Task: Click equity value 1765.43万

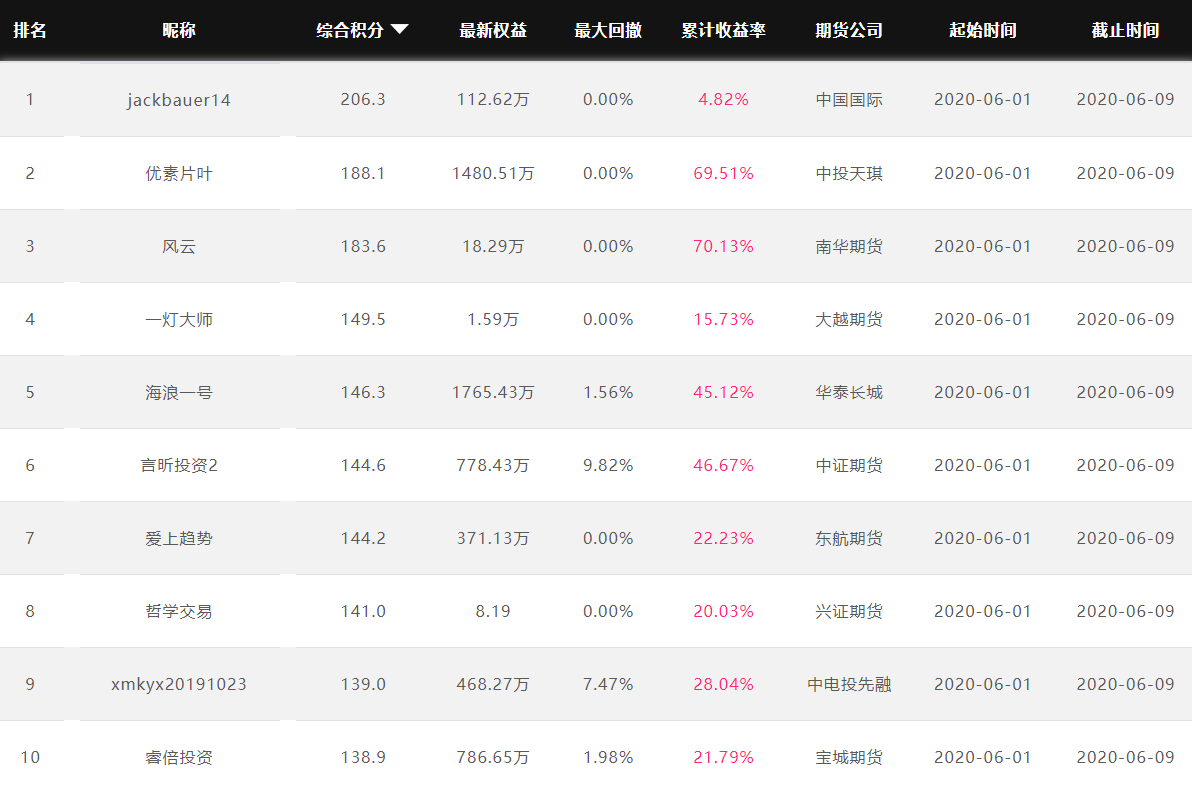Action: [x=493, y=392]
